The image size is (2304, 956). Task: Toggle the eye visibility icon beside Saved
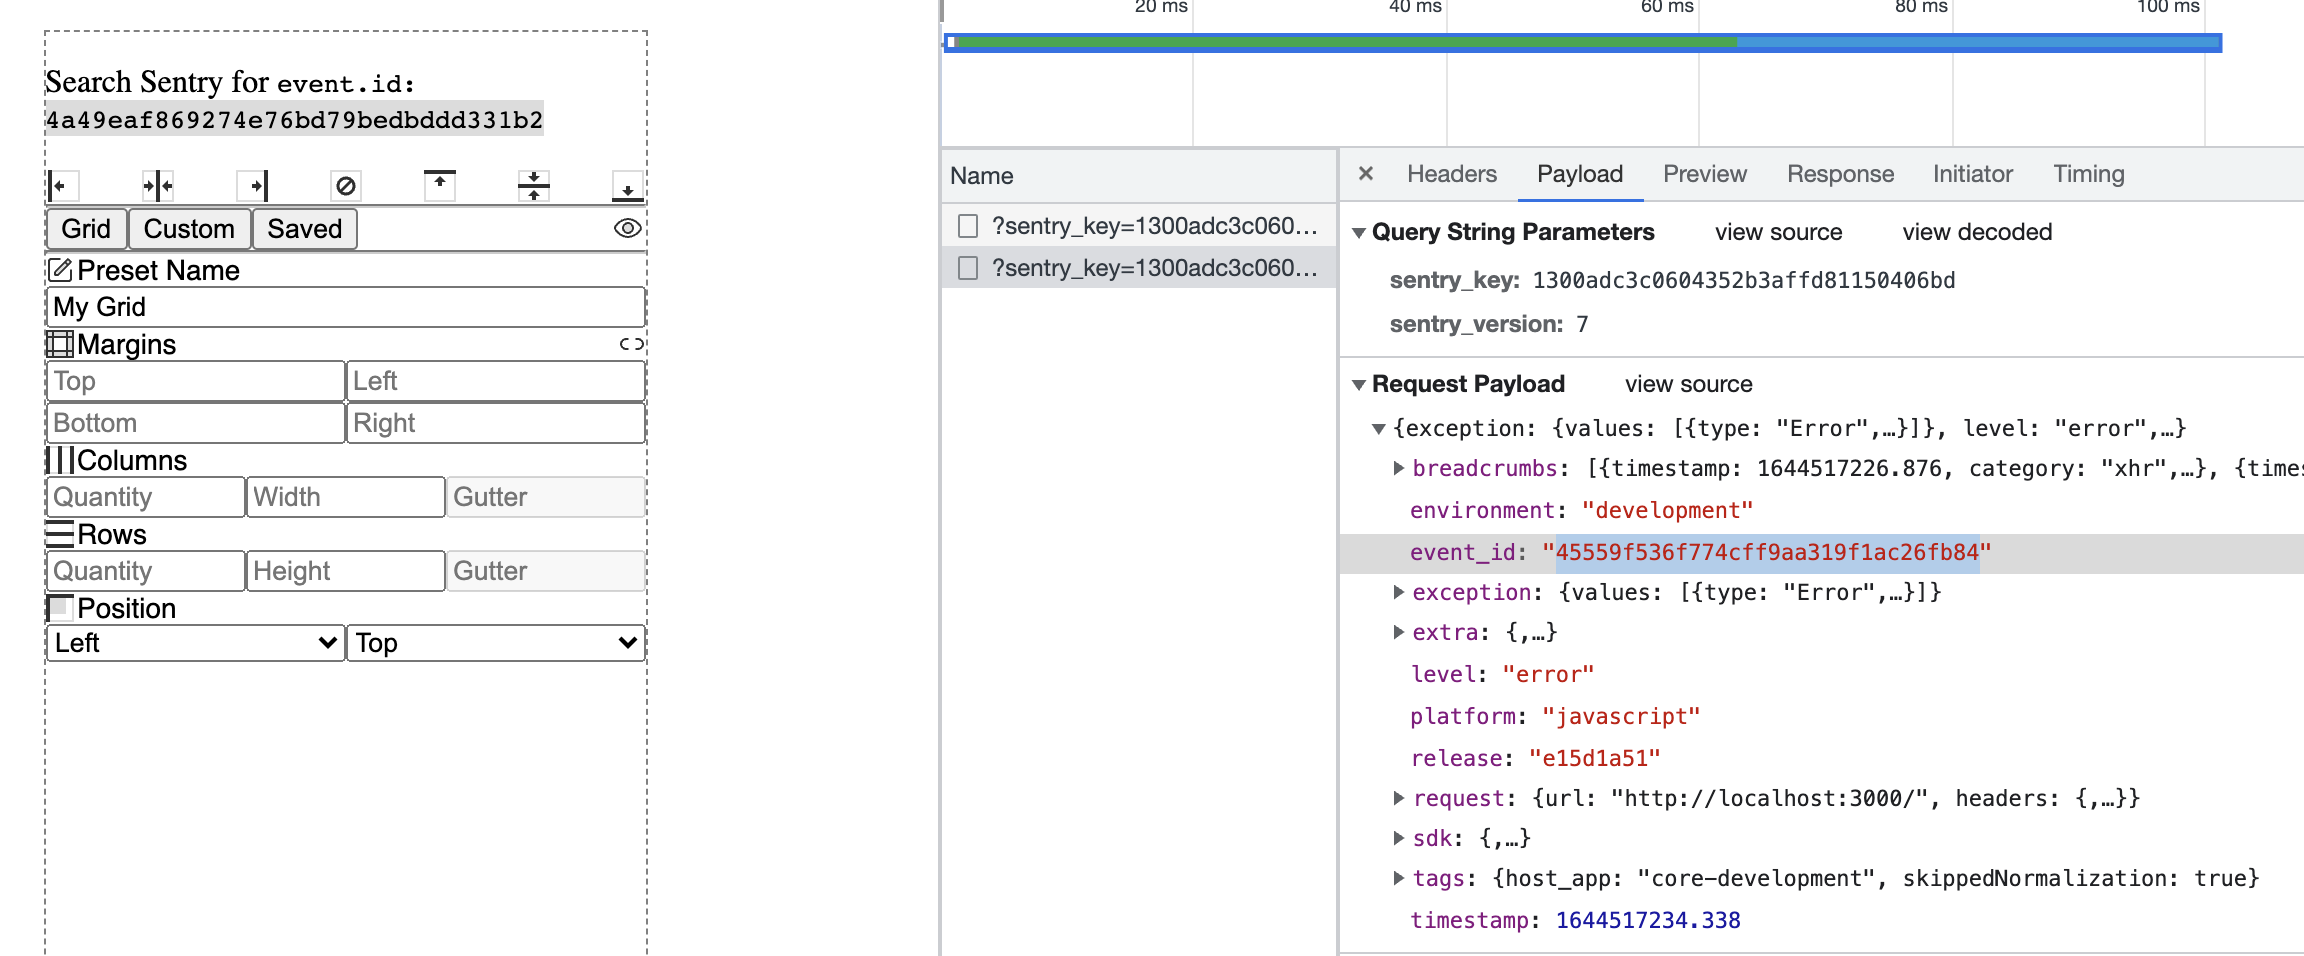[626, 228]
